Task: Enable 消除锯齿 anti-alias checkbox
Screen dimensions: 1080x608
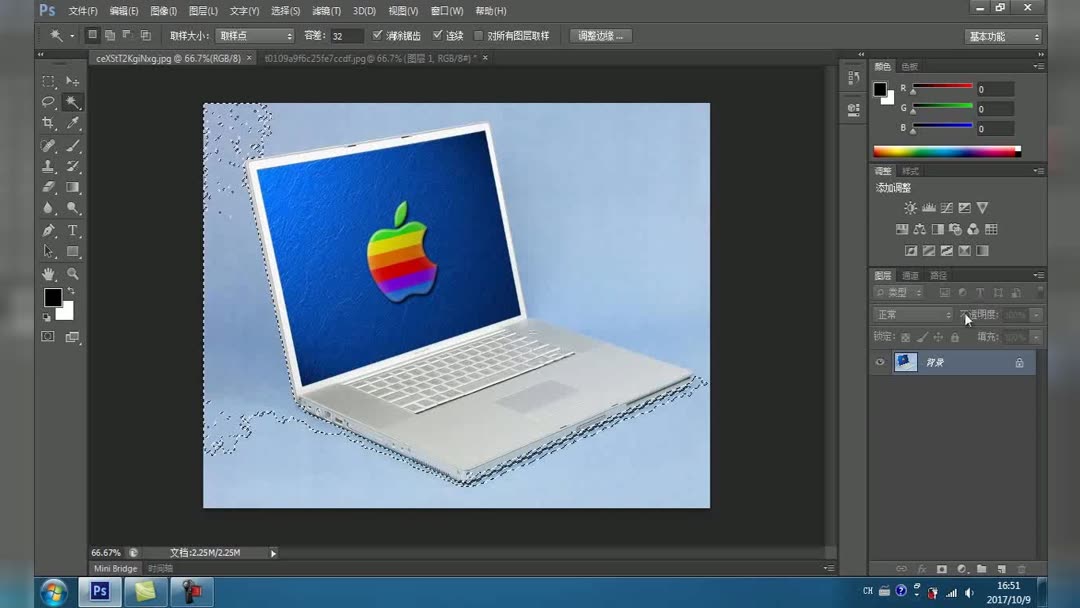Action: pos(377,35)
